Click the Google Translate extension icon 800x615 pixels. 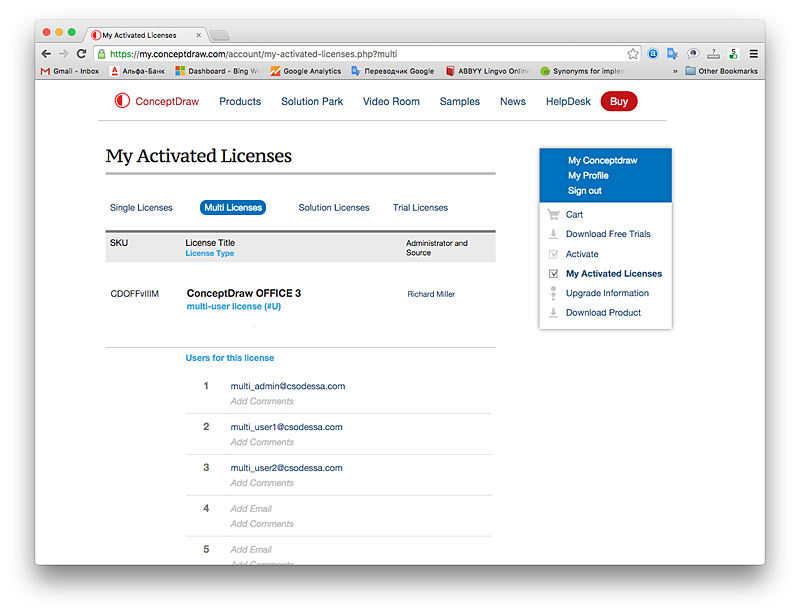(x=672, y=54)
